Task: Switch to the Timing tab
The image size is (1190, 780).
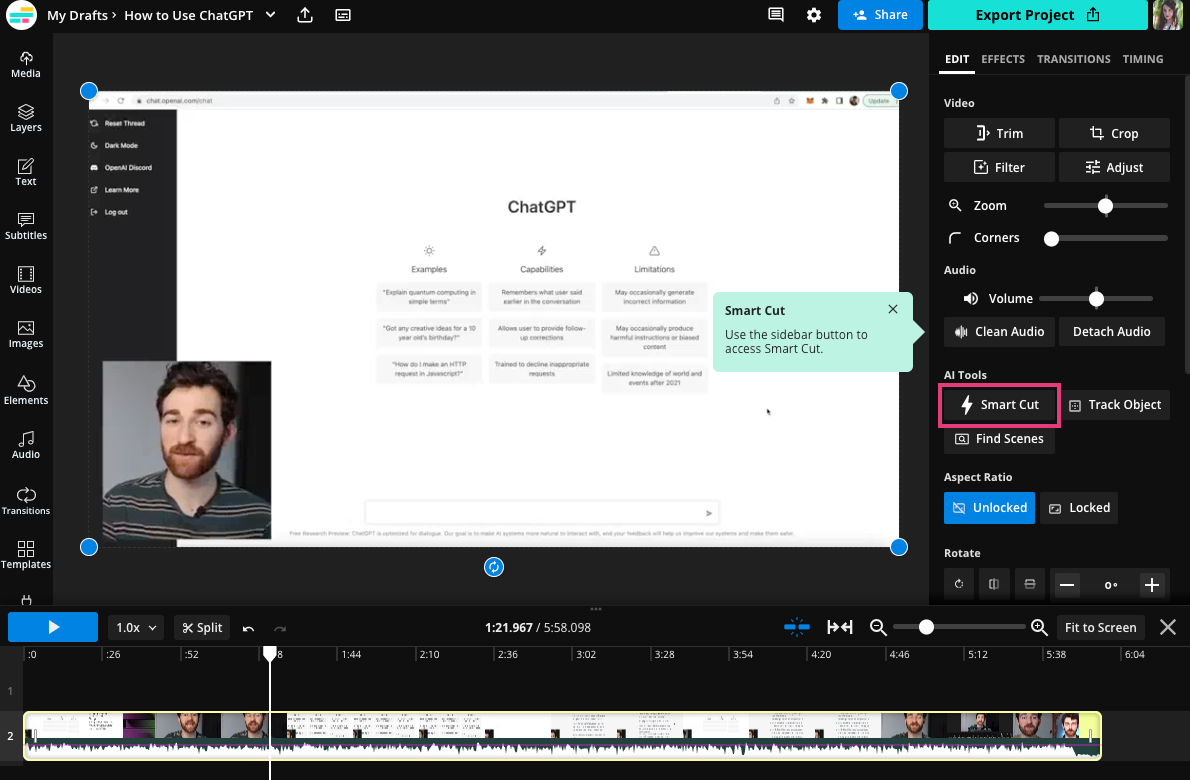Action: point(1142,59)
